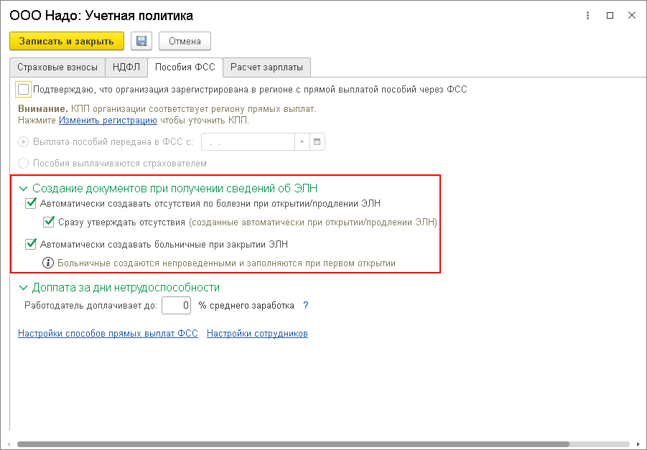Collapse Создание документов при получении сведений section
Viewport: 647px width, 450px height.
click(24, 188)
